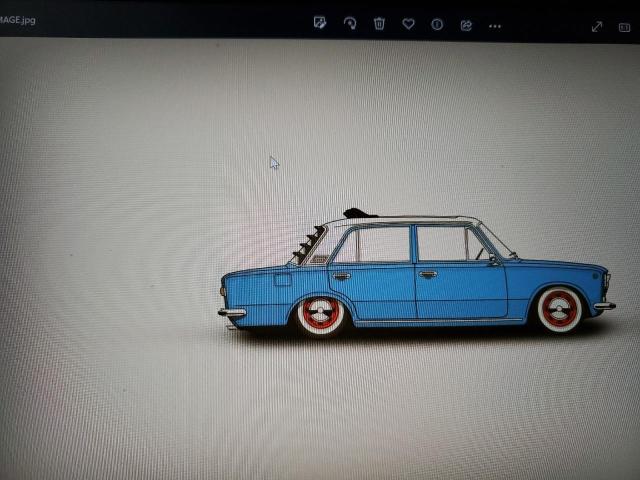Viewport: 640px width, 480px height.
Task: Click the car's front red wheel
Action: click(x=559, y=309)
